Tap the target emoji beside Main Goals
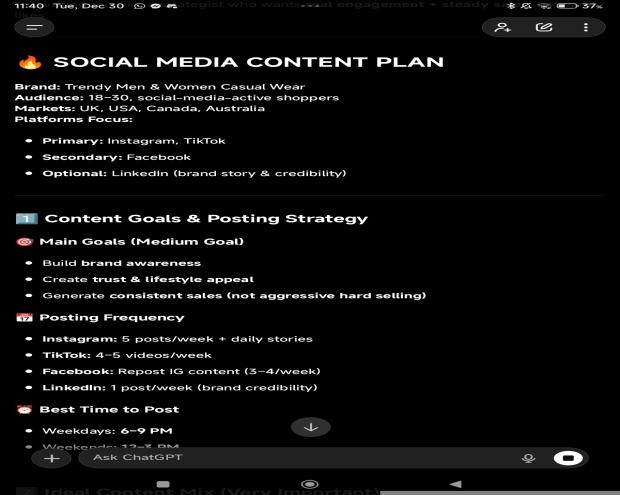Viewport: 620px width, 495px height. tap(25, 242)
